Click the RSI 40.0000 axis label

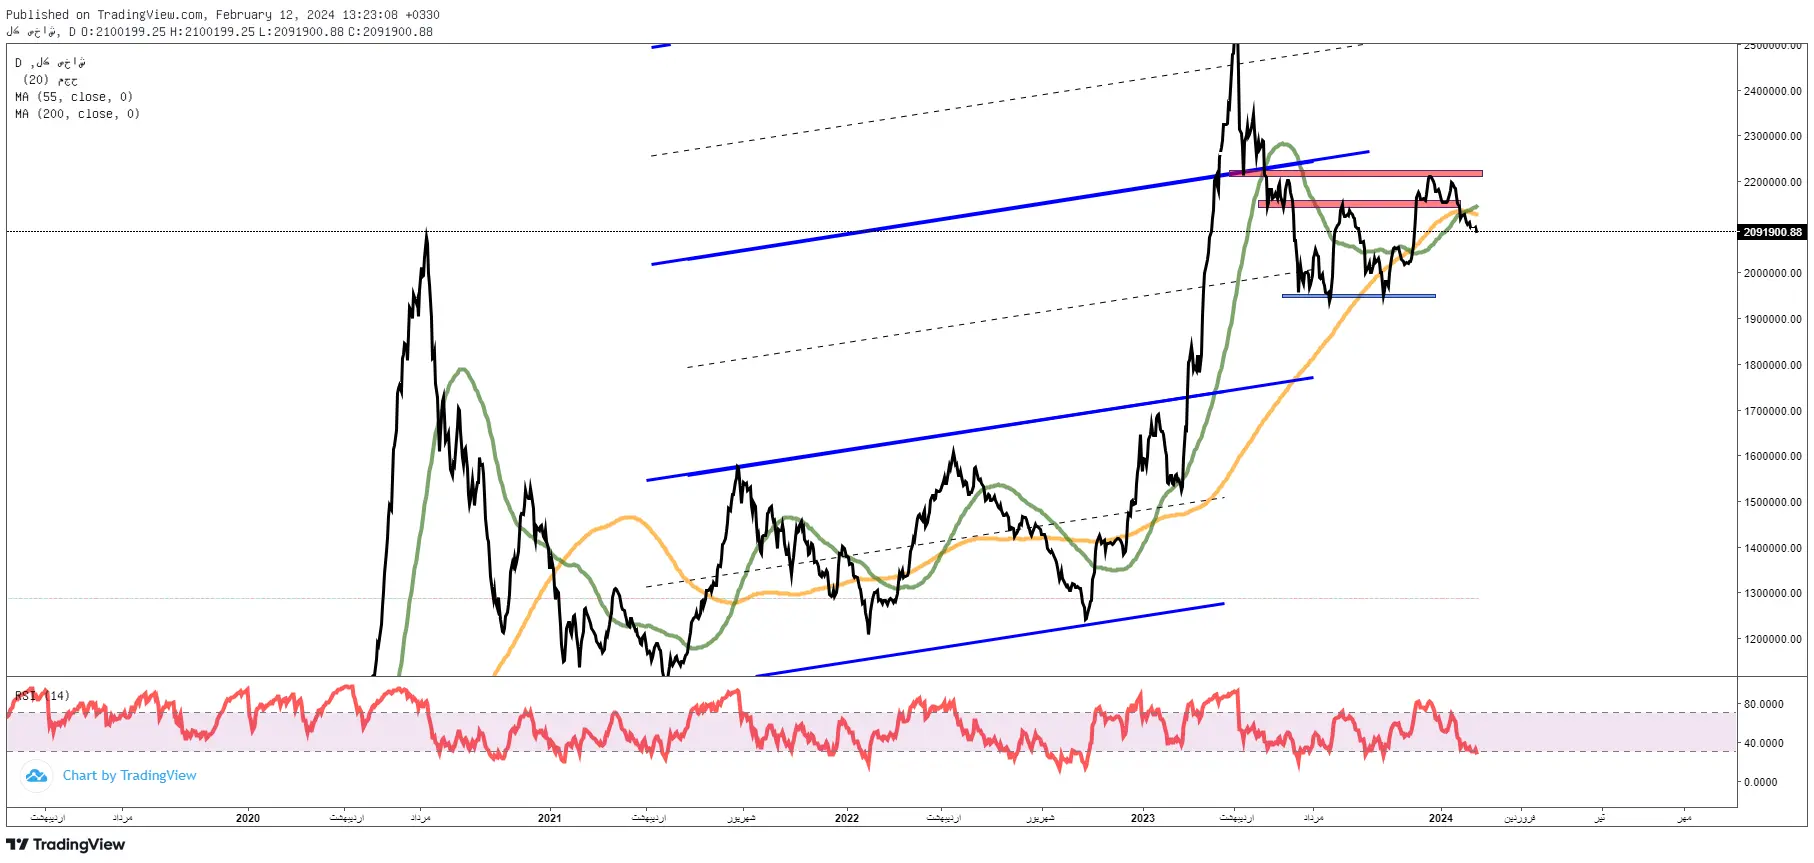coord(1763,744)
